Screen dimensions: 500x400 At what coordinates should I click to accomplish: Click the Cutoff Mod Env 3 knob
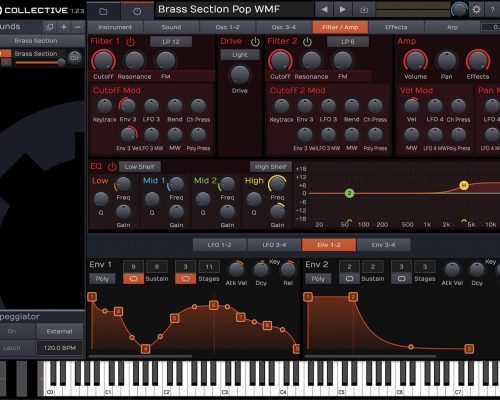pyautogui.click(x=127, y=106)
